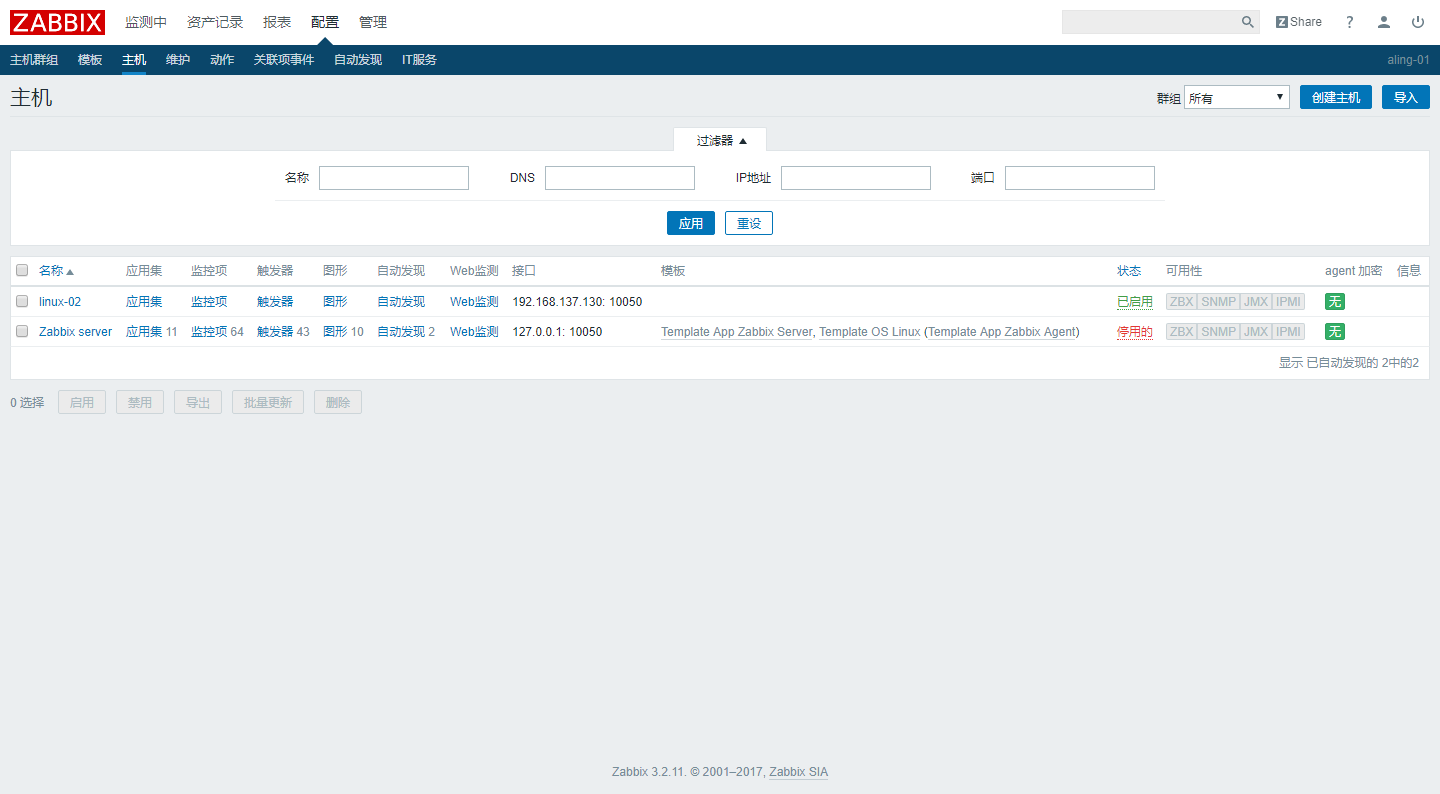This screenshot has width=1440, height=794.
Task: Go to the 关联项事件 submenu tab
Action: pyautogui.click(x=284, y=60)
